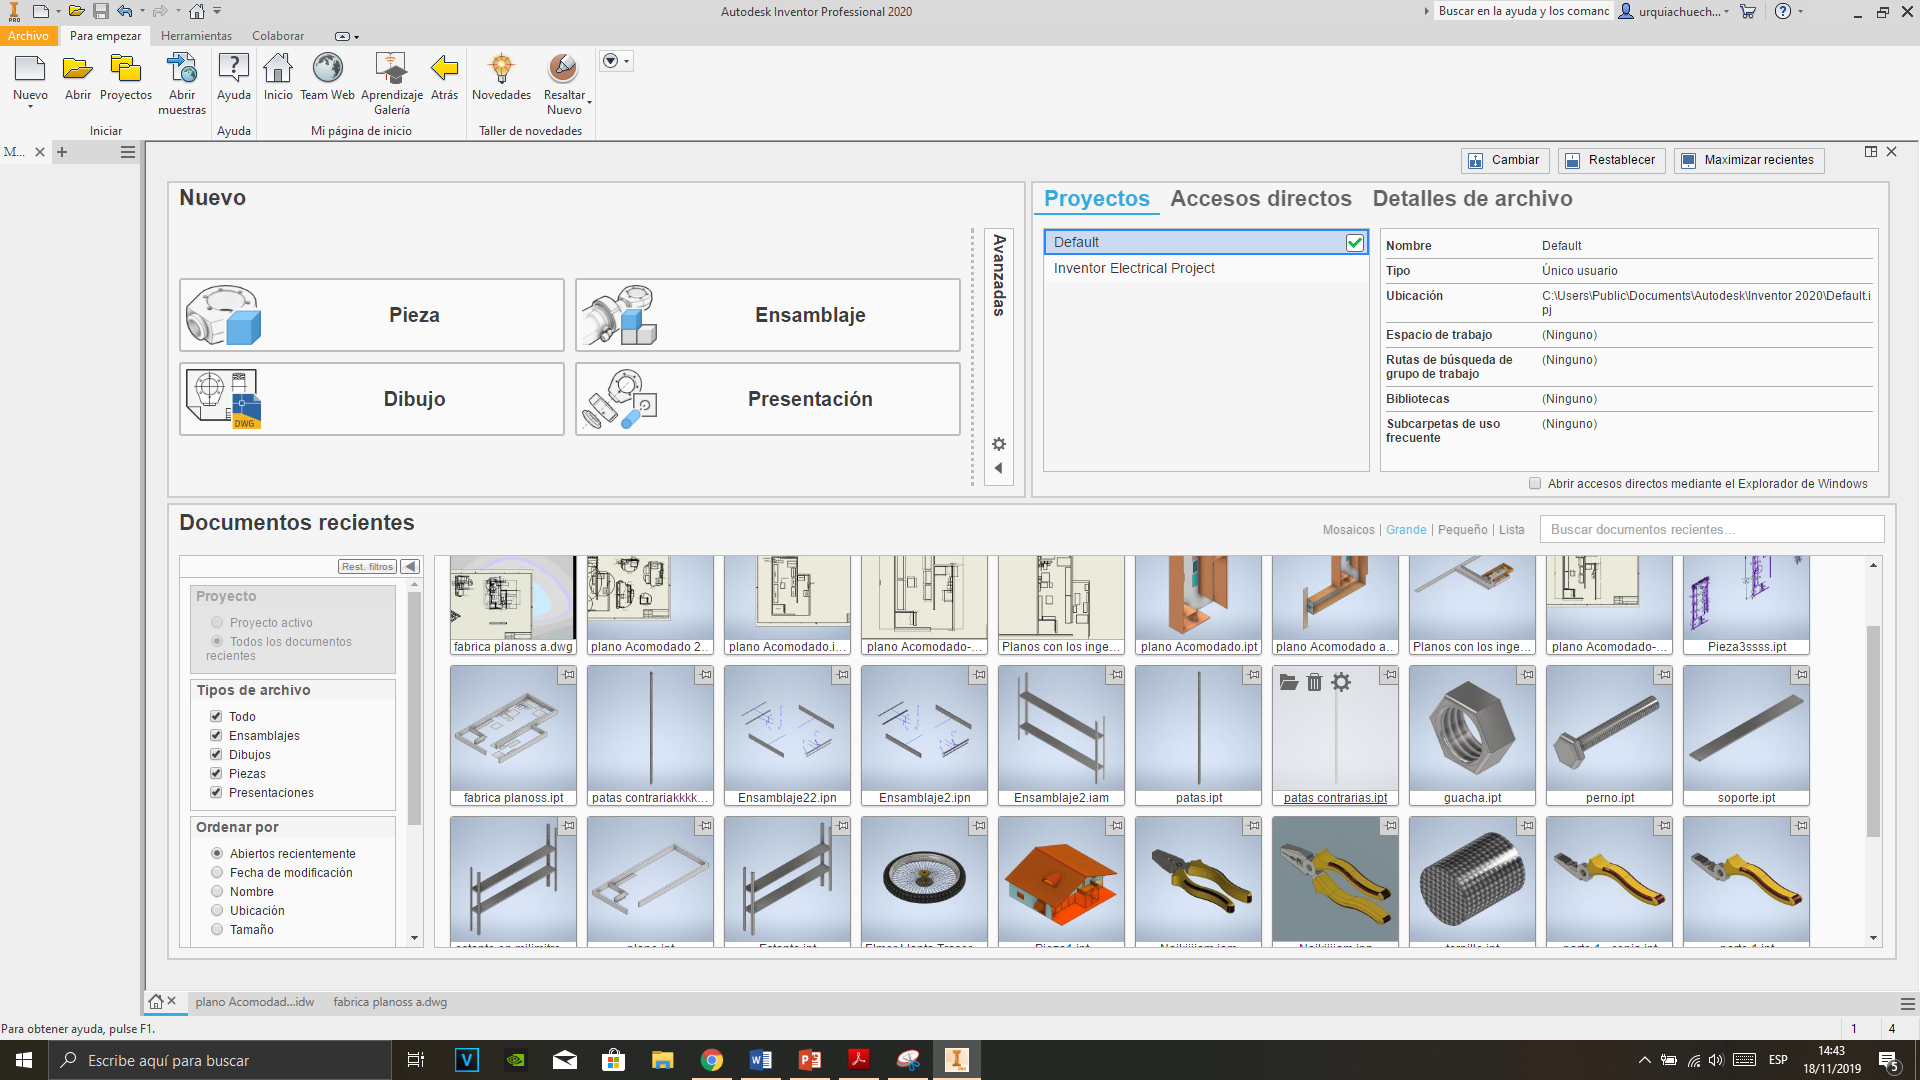The image size is (1920, 1080).
Task: Click the Restablecer button
Action: [1611, 160]
